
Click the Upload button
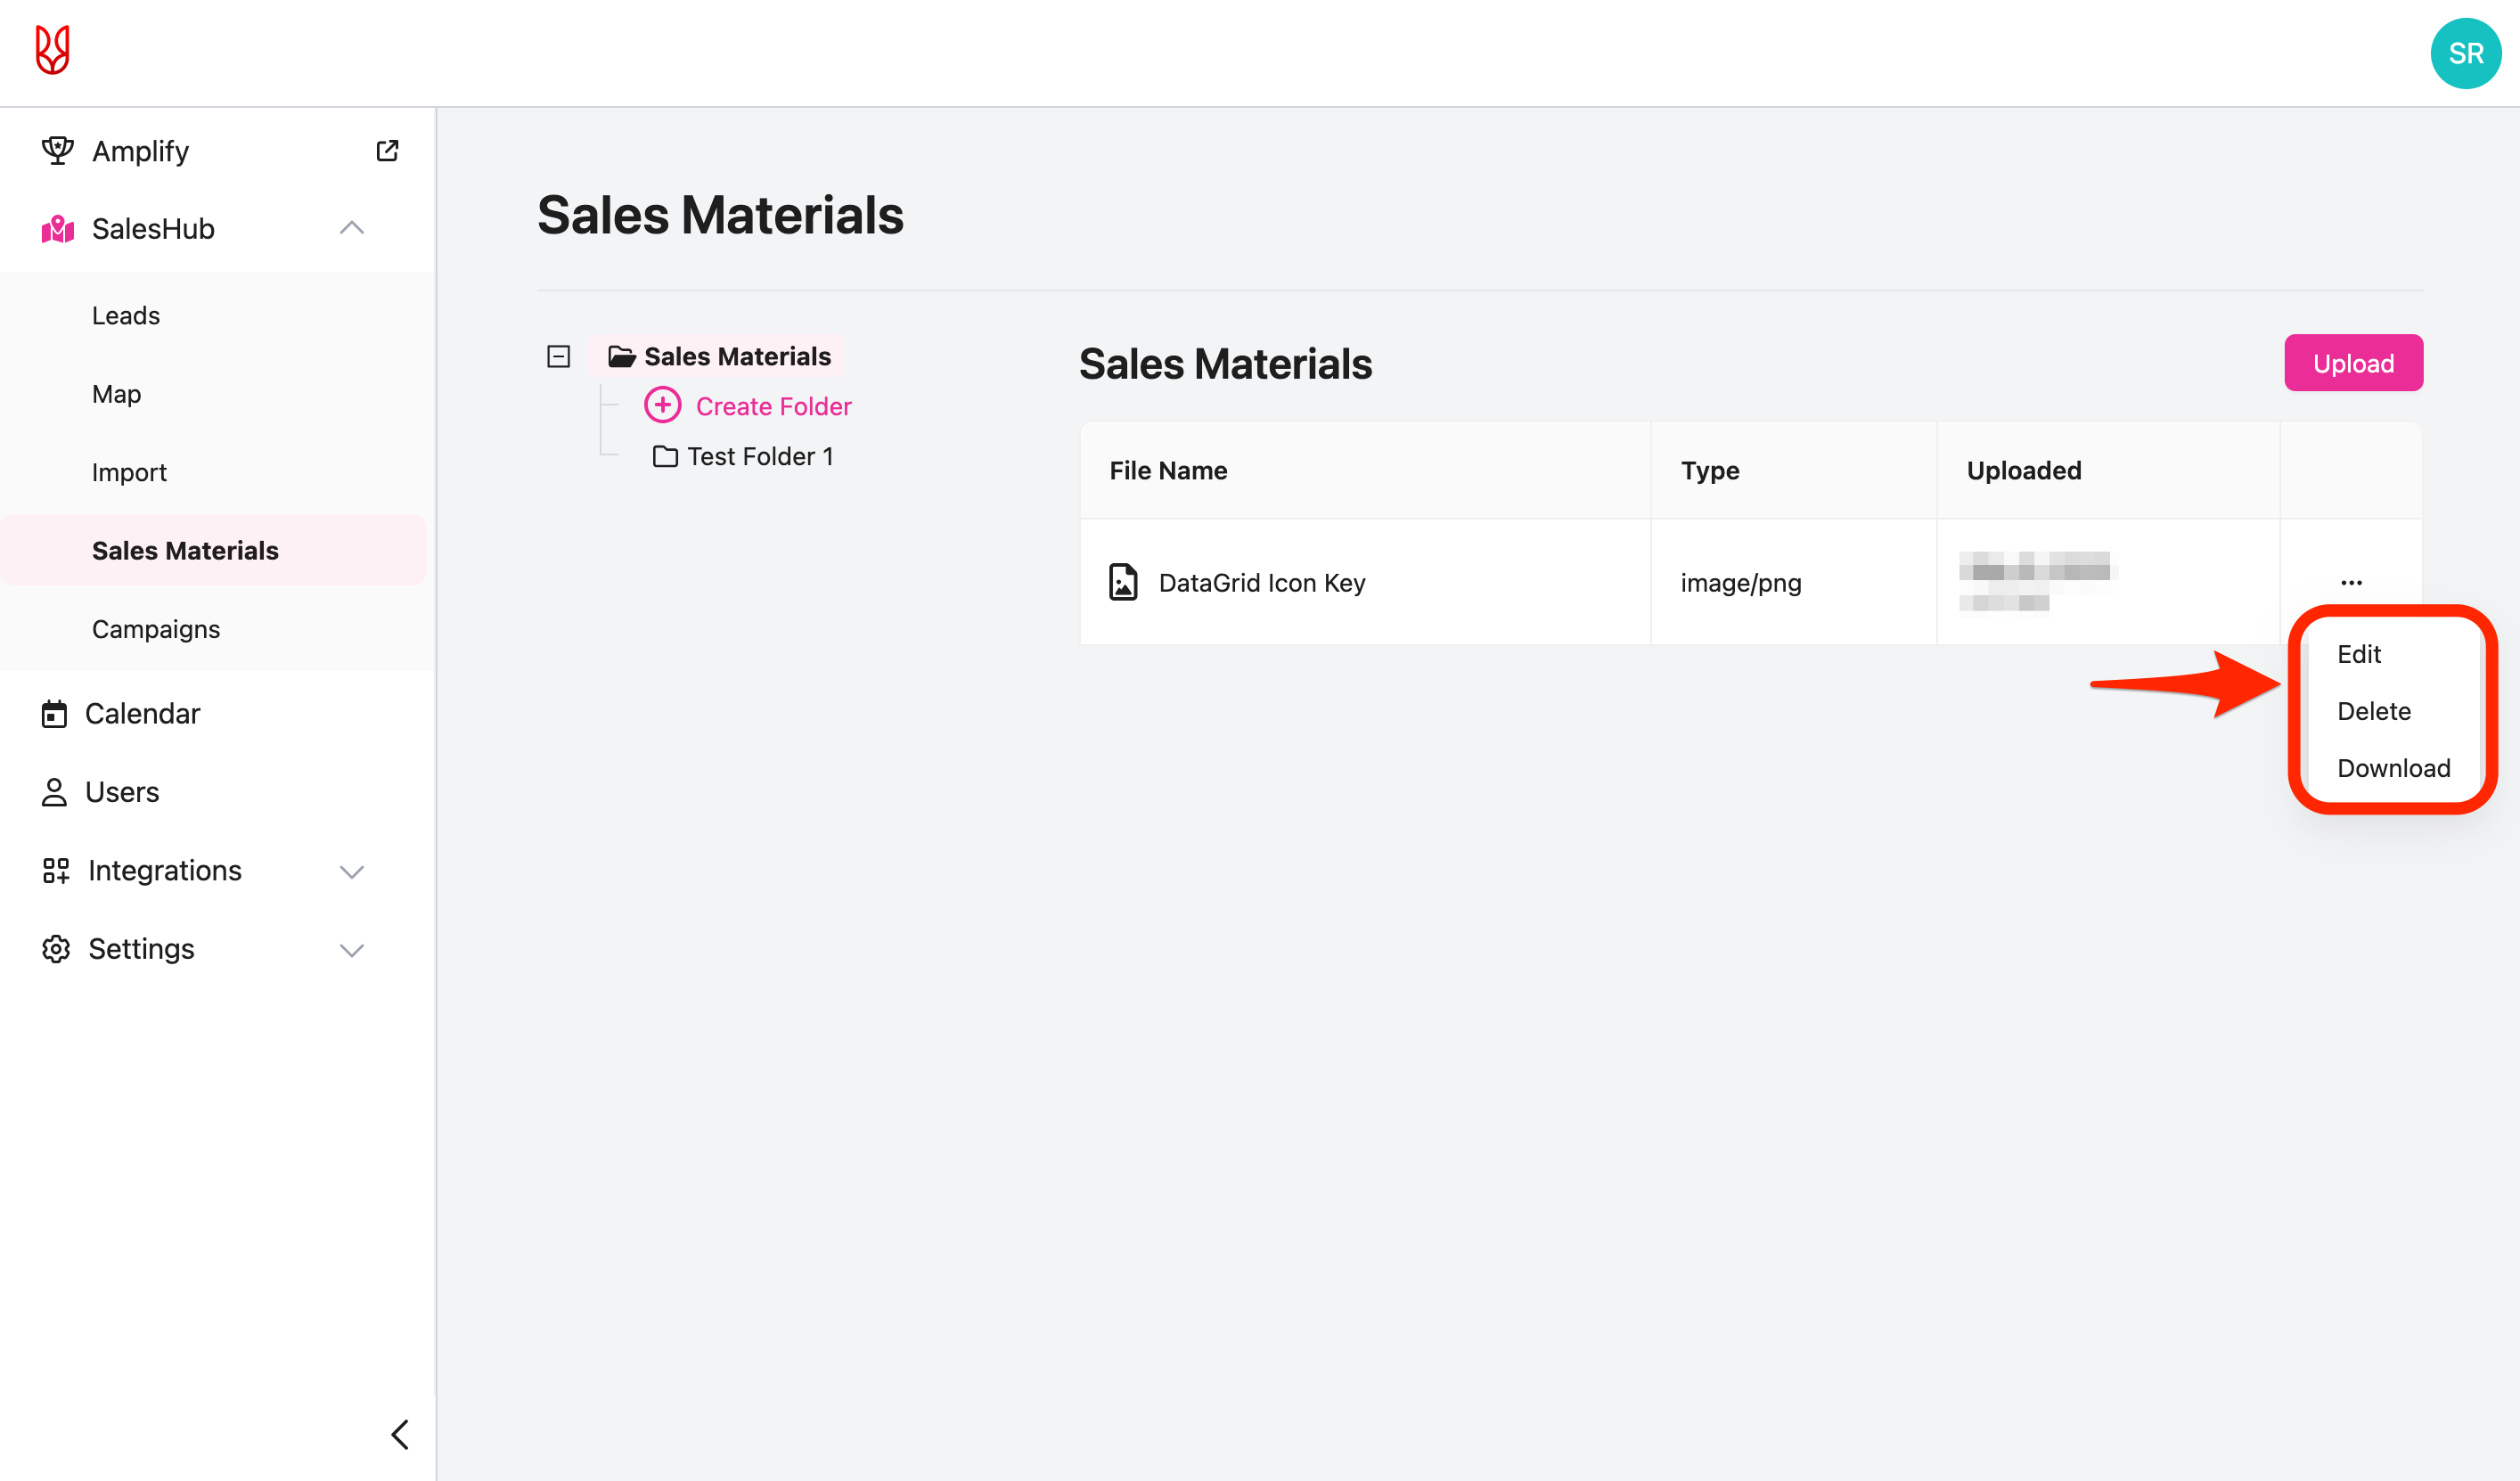coord(2353,362)
